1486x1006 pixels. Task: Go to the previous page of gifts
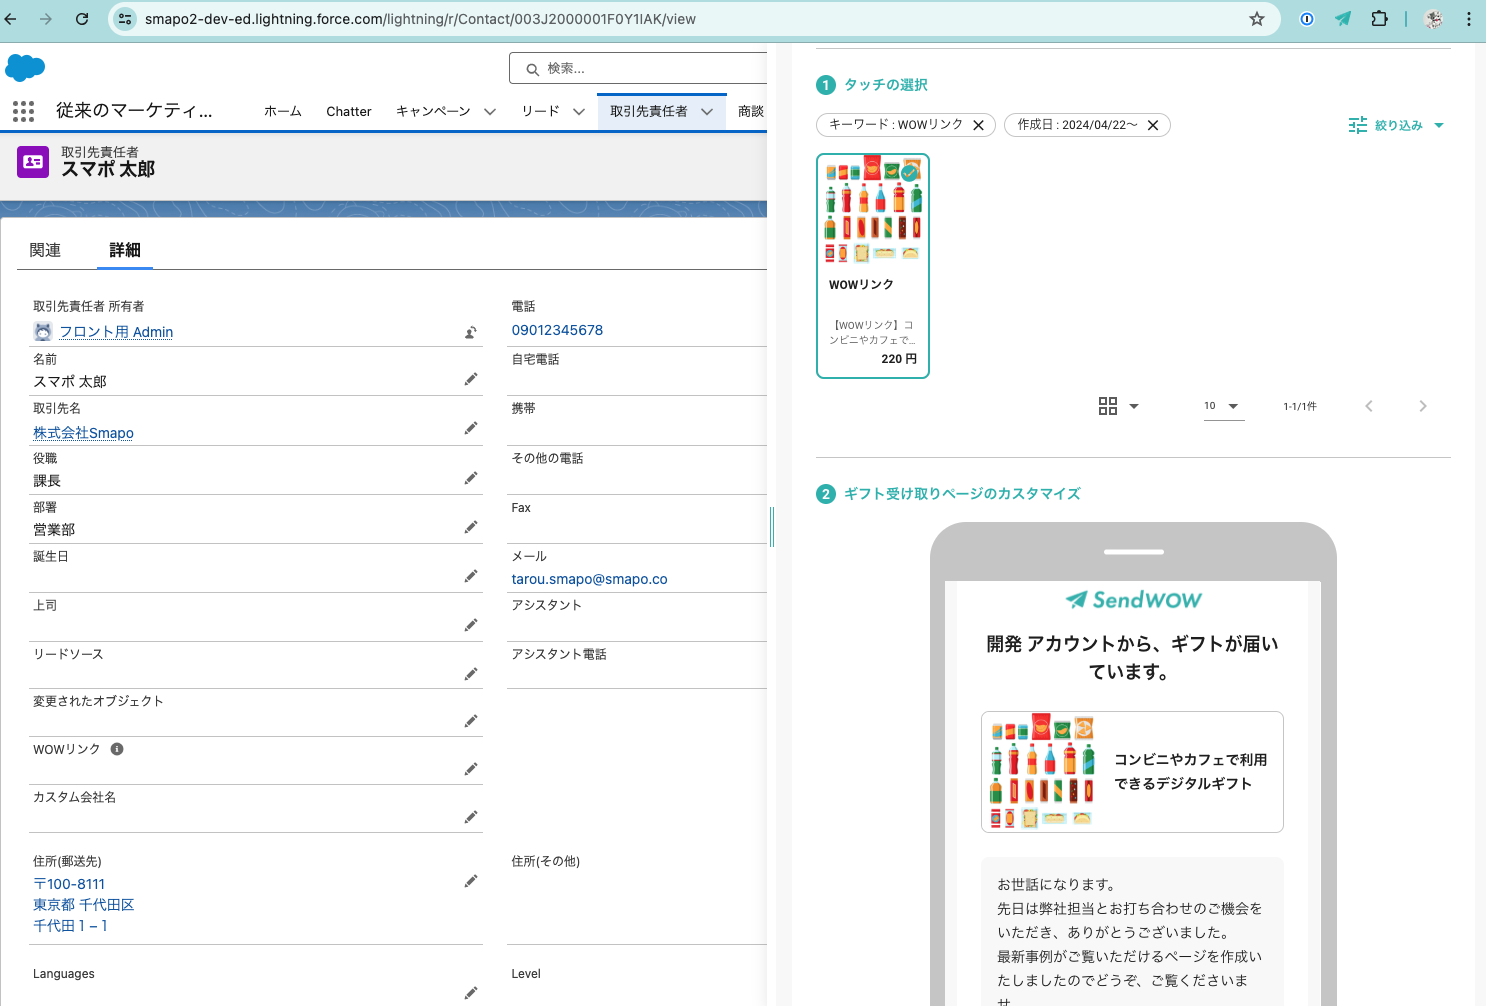point(1369,406)
